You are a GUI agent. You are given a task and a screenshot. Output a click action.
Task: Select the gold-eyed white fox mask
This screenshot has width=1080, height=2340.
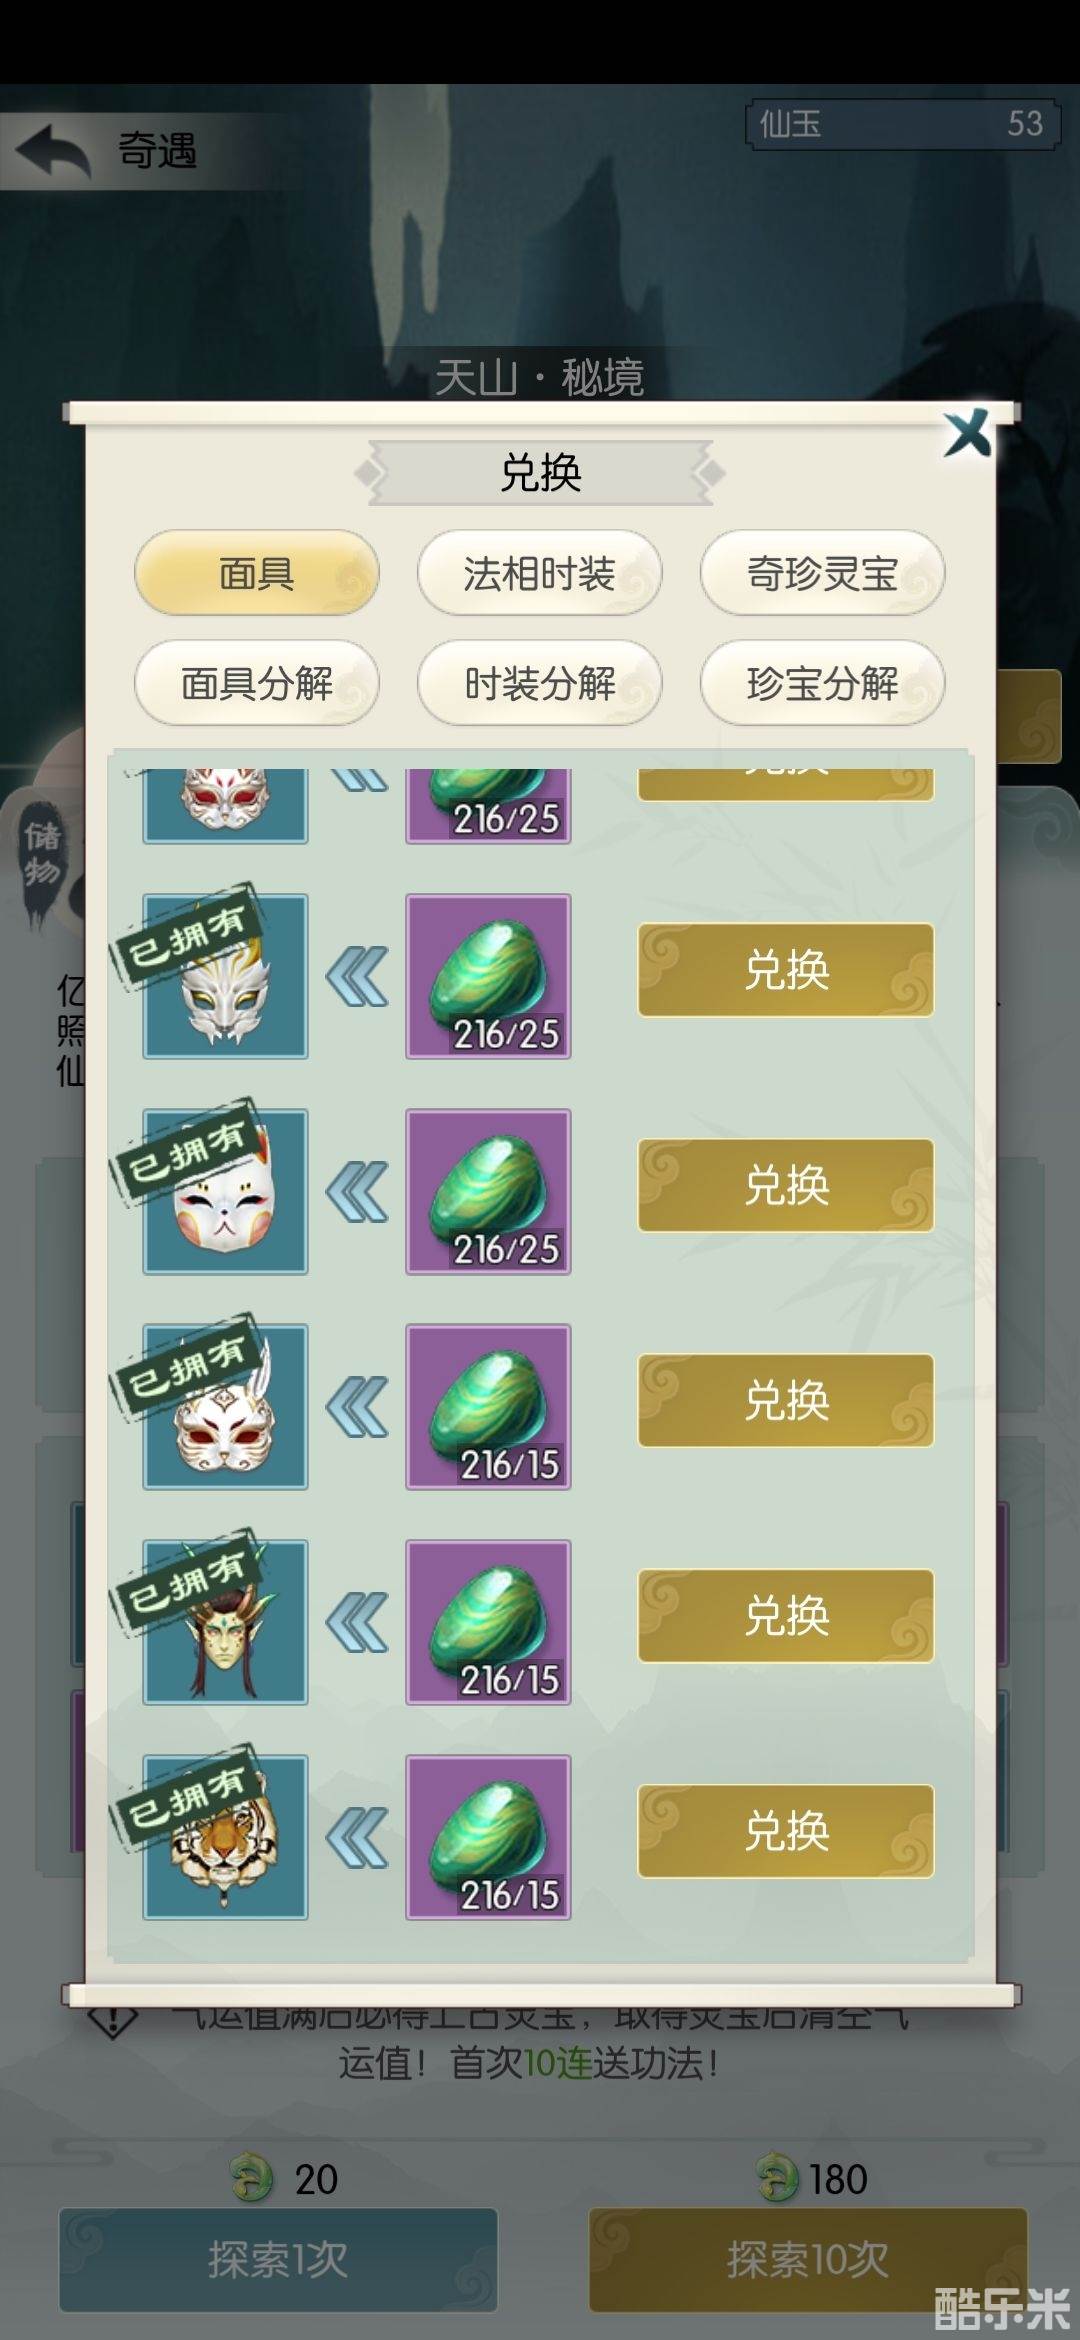click(x=225, y=976)
